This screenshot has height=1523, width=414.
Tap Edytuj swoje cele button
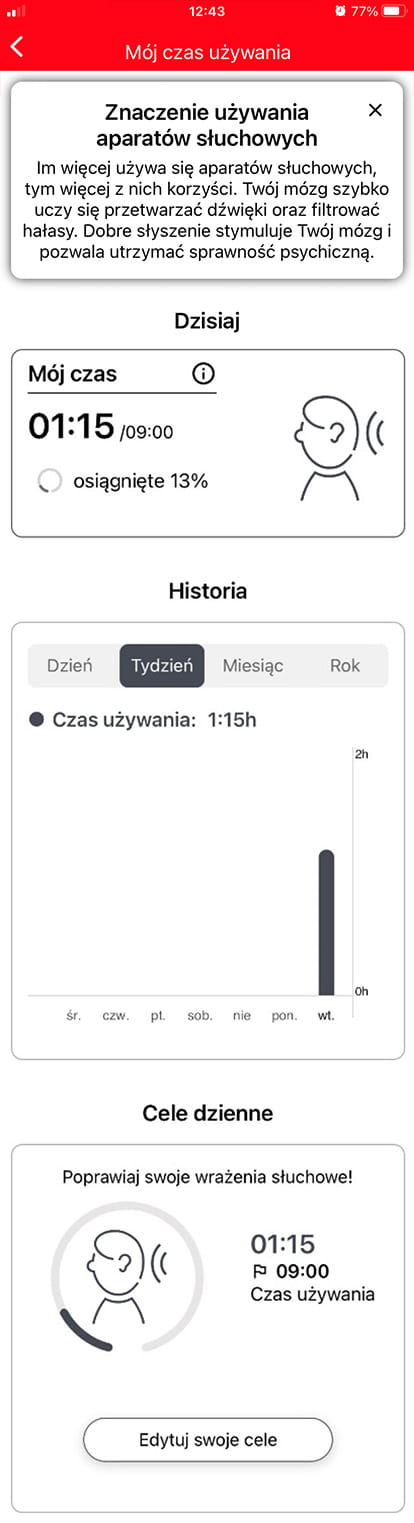[x=207, y=1440]
